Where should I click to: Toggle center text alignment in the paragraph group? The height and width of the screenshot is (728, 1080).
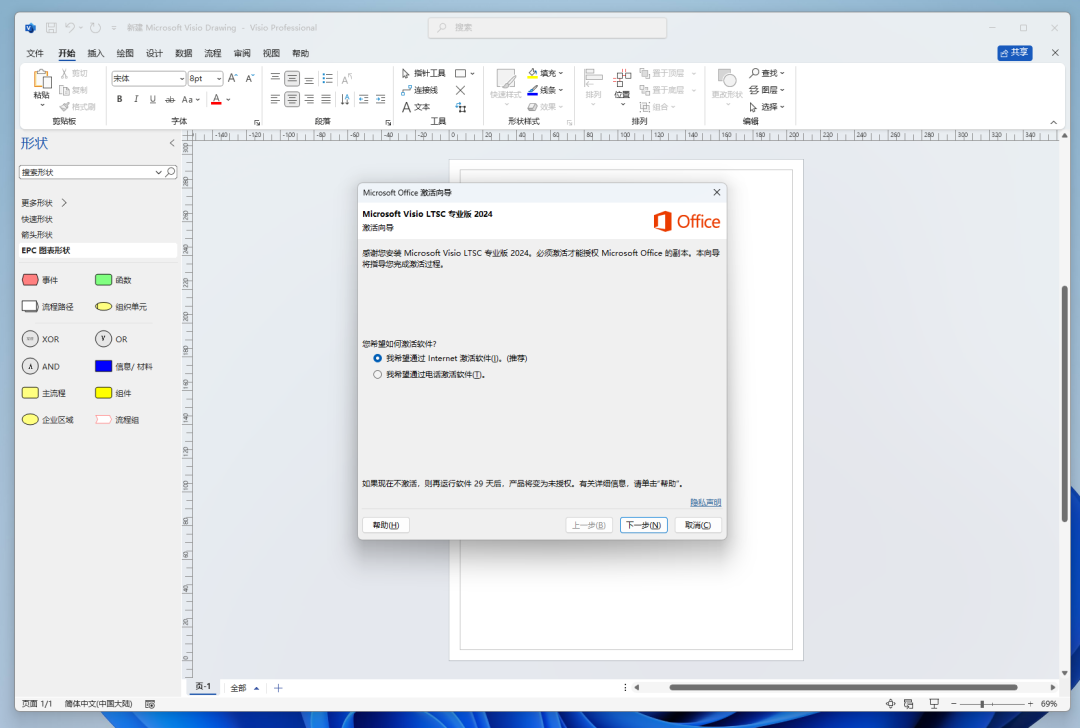pos(292,100)
